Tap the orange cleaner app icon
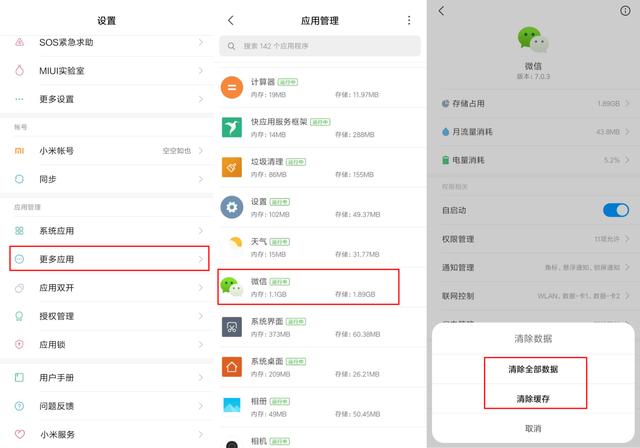 232,167
